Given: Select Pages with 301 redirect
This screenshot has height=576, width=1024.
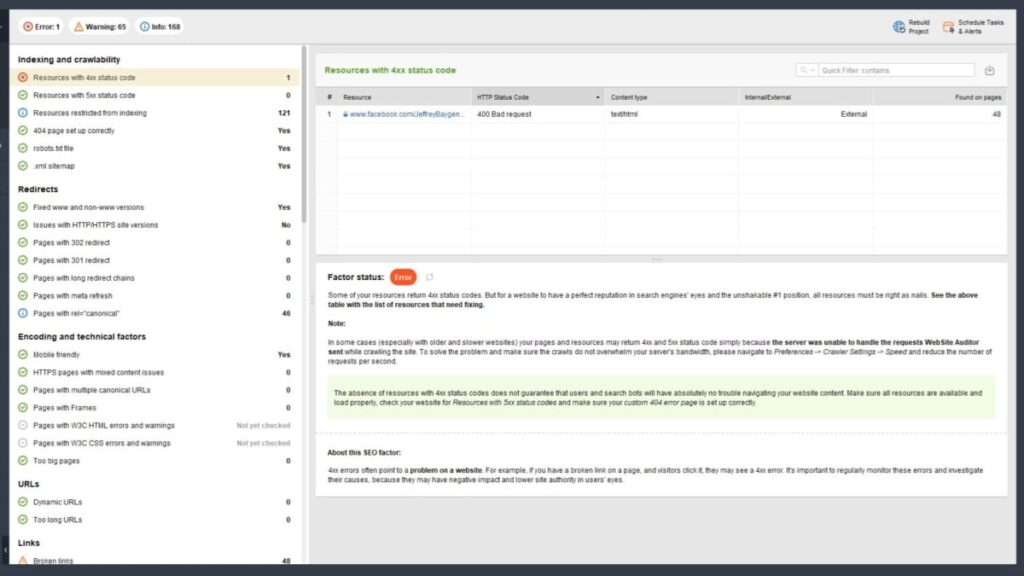Looking at the screenshot, I should [155, 260].
